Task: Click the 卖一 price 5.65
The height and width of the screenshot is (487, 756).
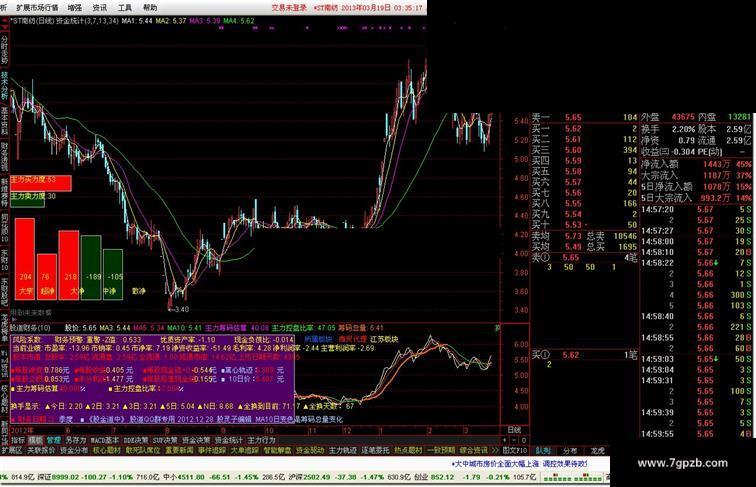Action: pyautogui.click(x=573, y=117)
